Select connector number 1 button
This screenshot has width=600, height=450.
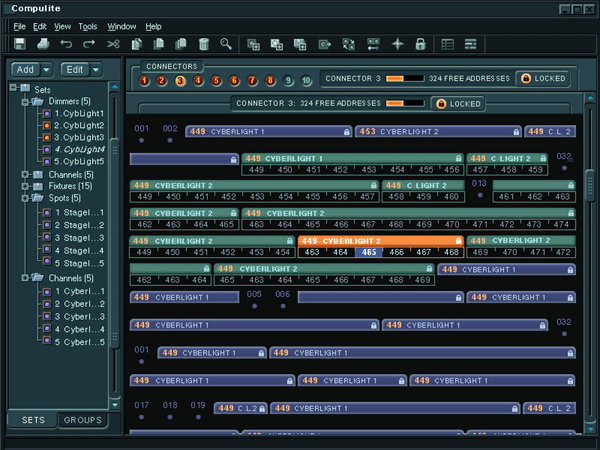(146, 80)
